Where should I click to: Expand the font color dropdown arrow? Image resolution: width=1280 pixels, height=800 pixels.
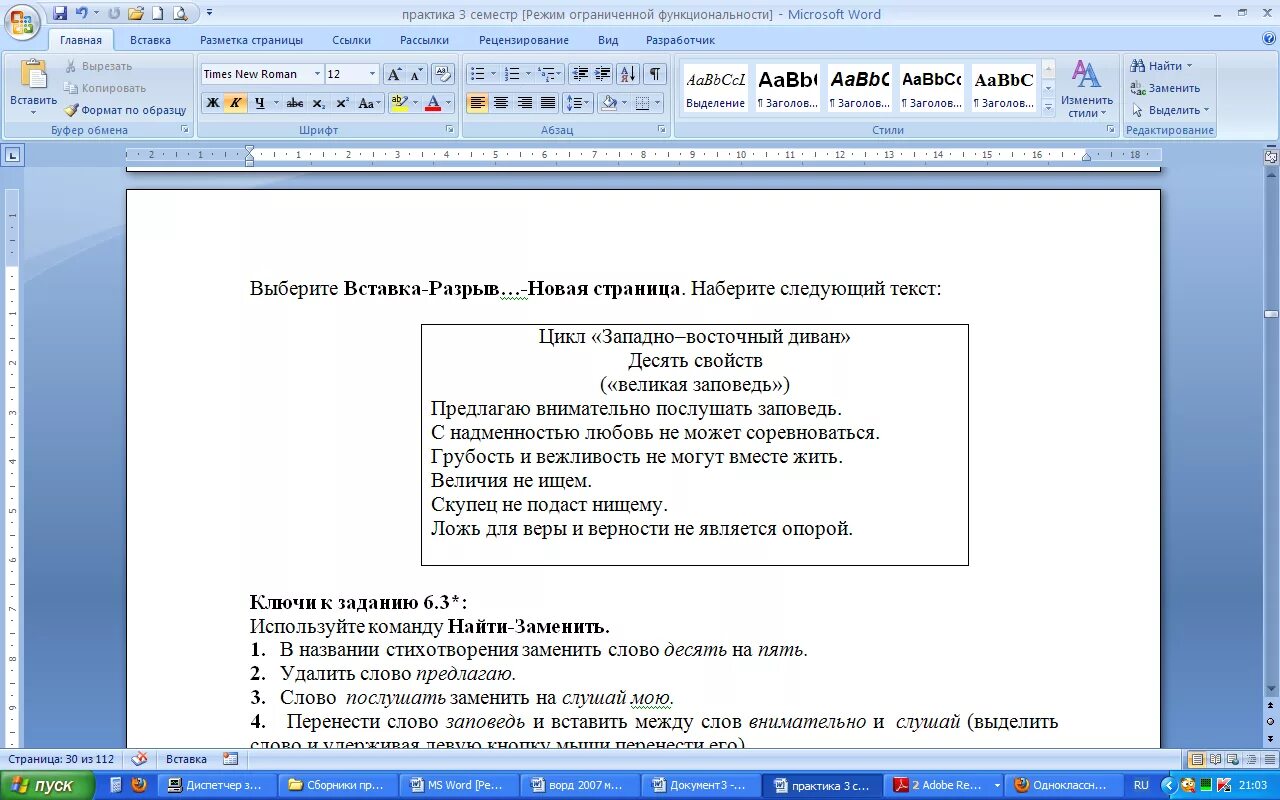(x=449, y=103)
